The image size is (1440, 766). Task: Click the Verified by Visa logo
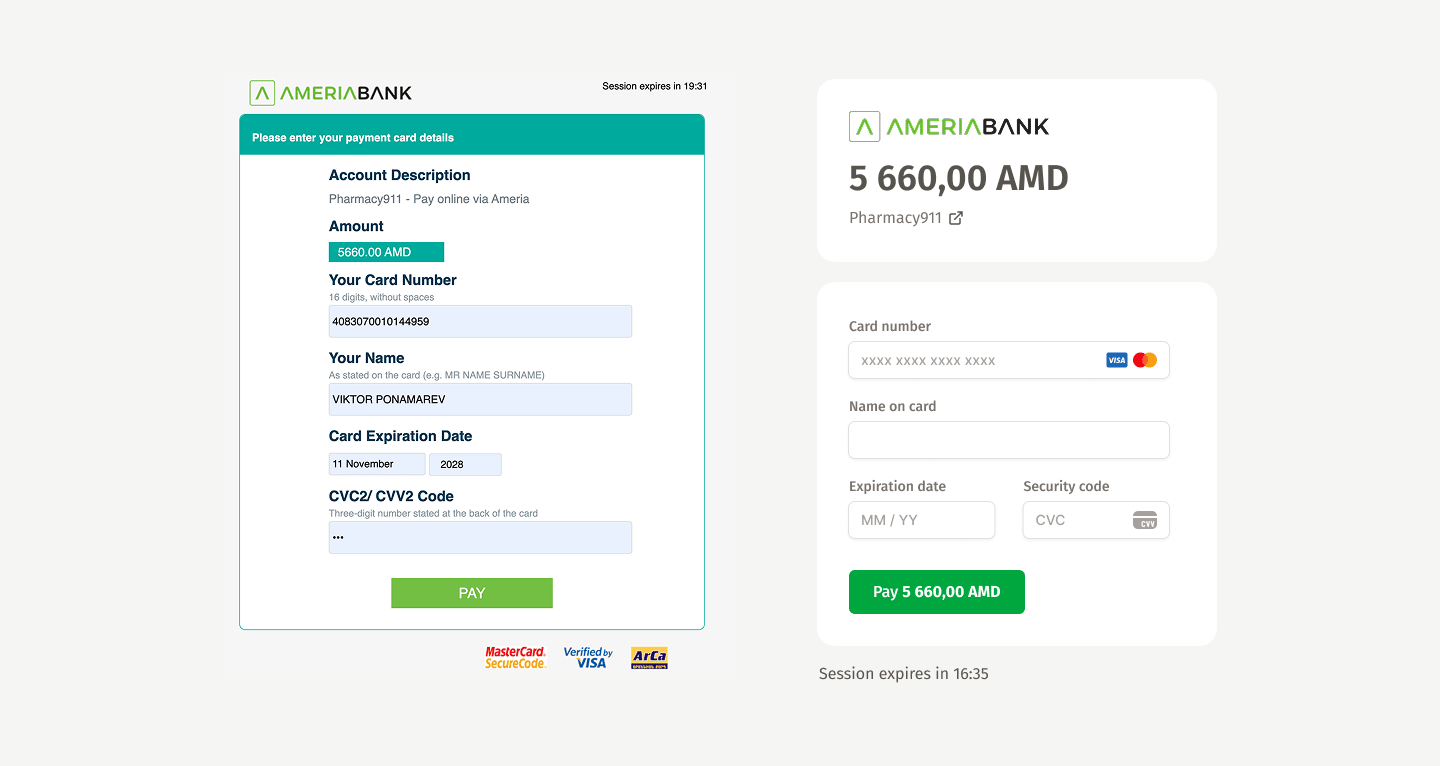[x=588, y=657]
